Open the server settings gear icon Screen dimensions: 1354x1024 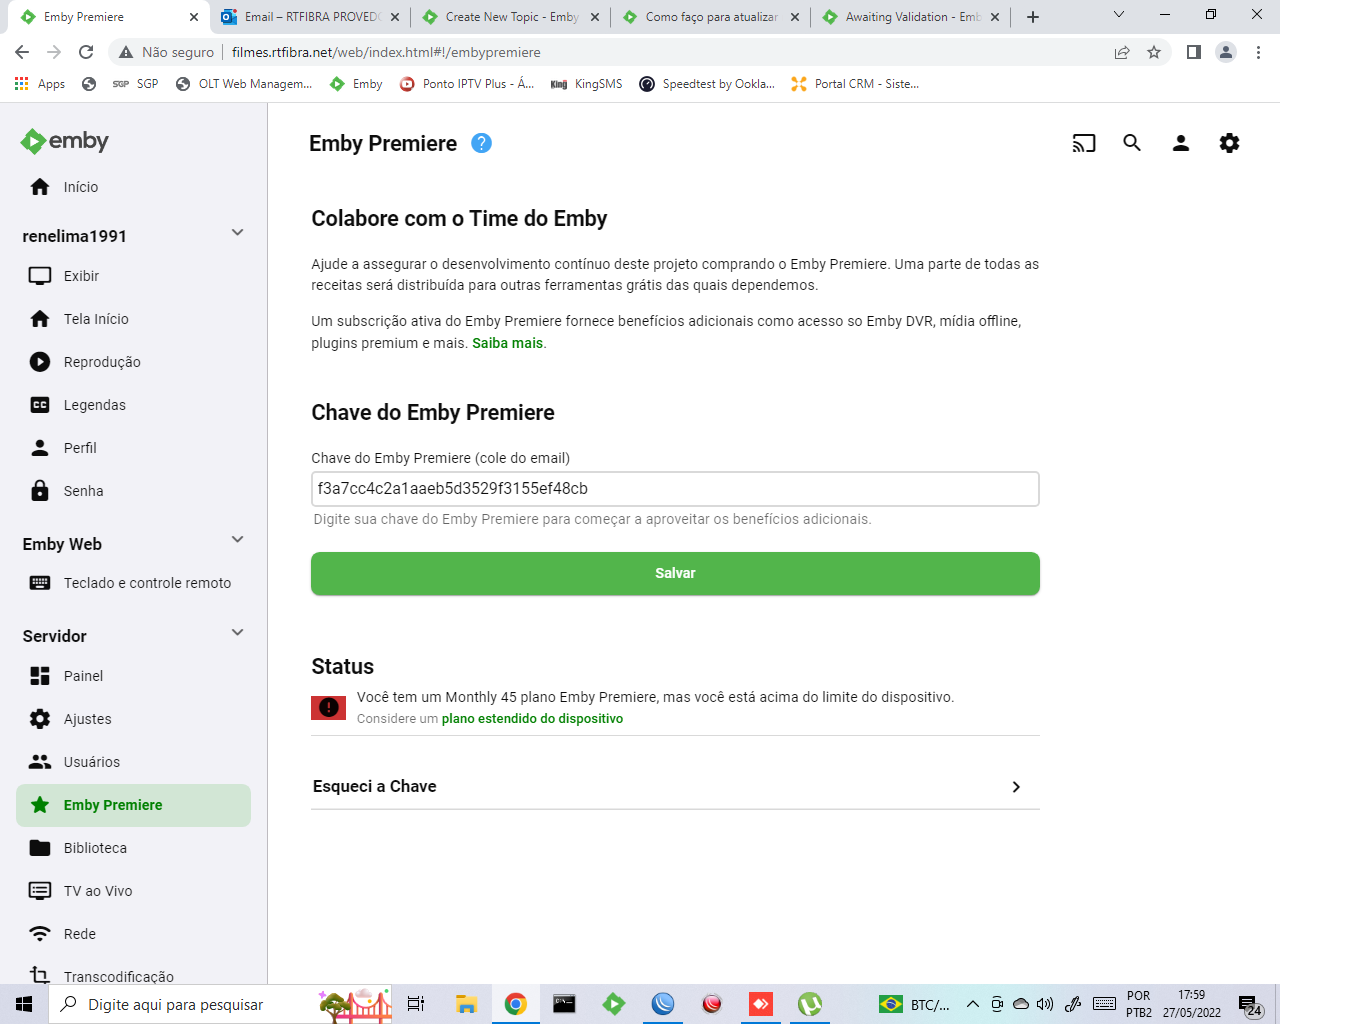click(x=1230, y=143)
